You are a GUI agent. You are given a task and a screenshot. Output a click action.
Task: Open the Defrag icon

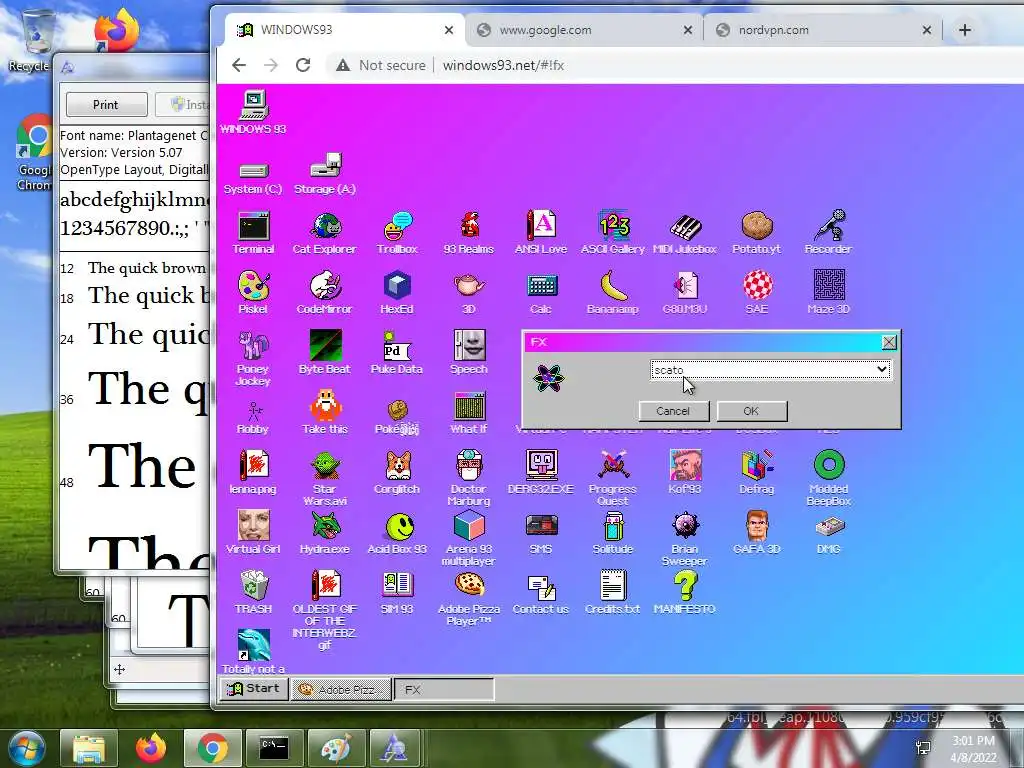(x=756, y=473)
